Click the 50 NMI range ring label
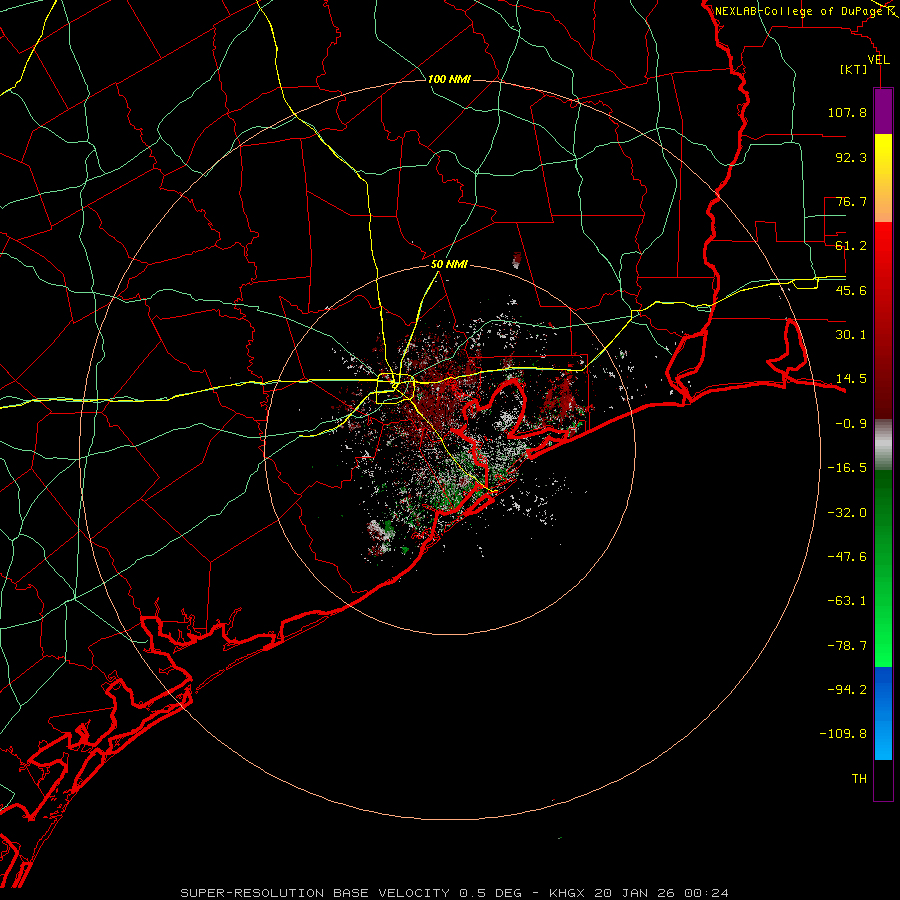 tap(449, 265)
